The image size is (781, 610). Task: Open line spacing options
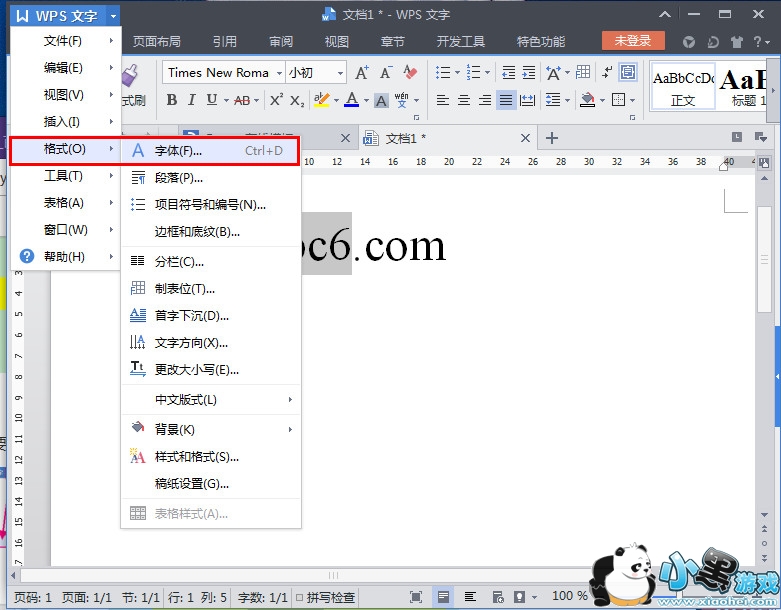coord(553,100)
